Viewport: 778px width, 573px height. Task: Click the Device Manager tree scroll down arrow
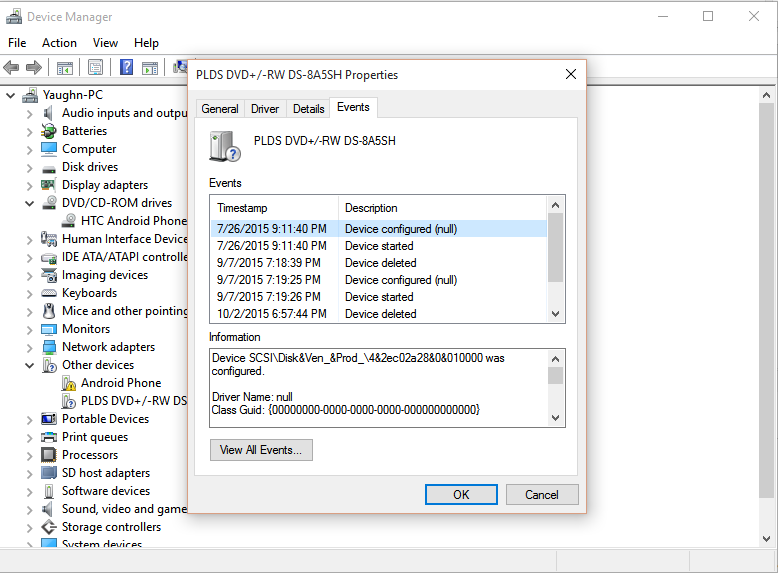pos(766,538)
